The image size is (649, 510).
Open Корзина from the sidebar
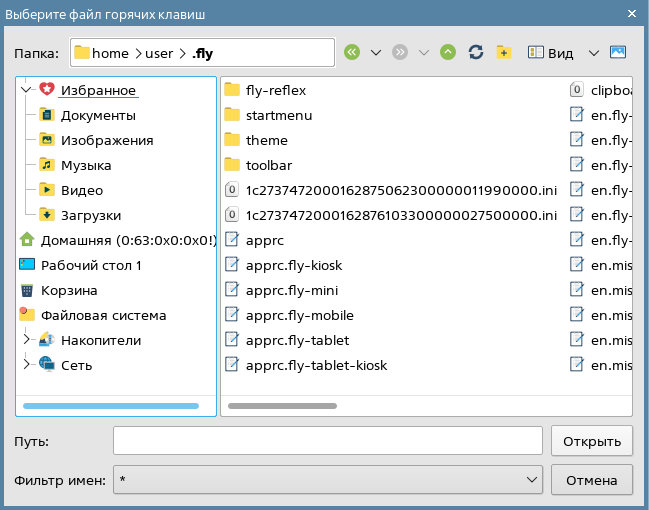coord(68,290)
